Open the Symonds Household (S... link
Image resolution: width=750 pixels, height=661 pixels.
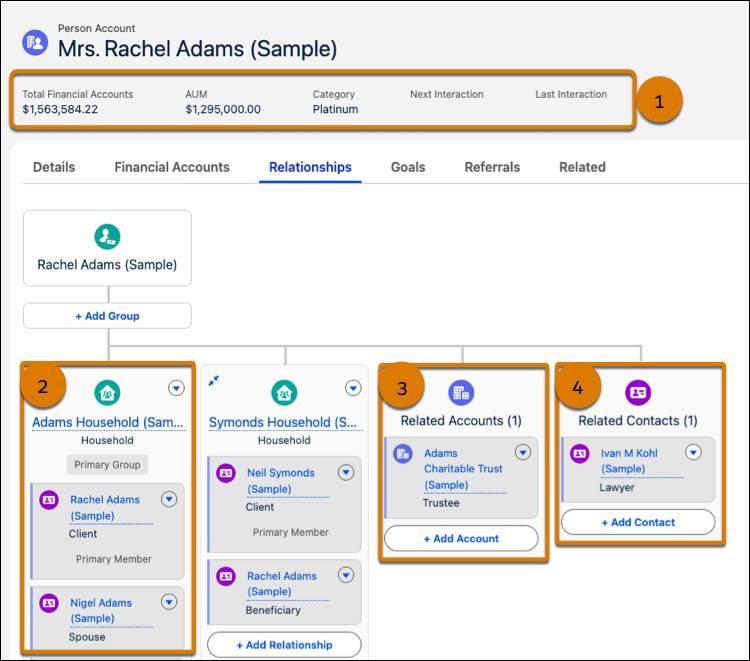click(x=283, y=422)
